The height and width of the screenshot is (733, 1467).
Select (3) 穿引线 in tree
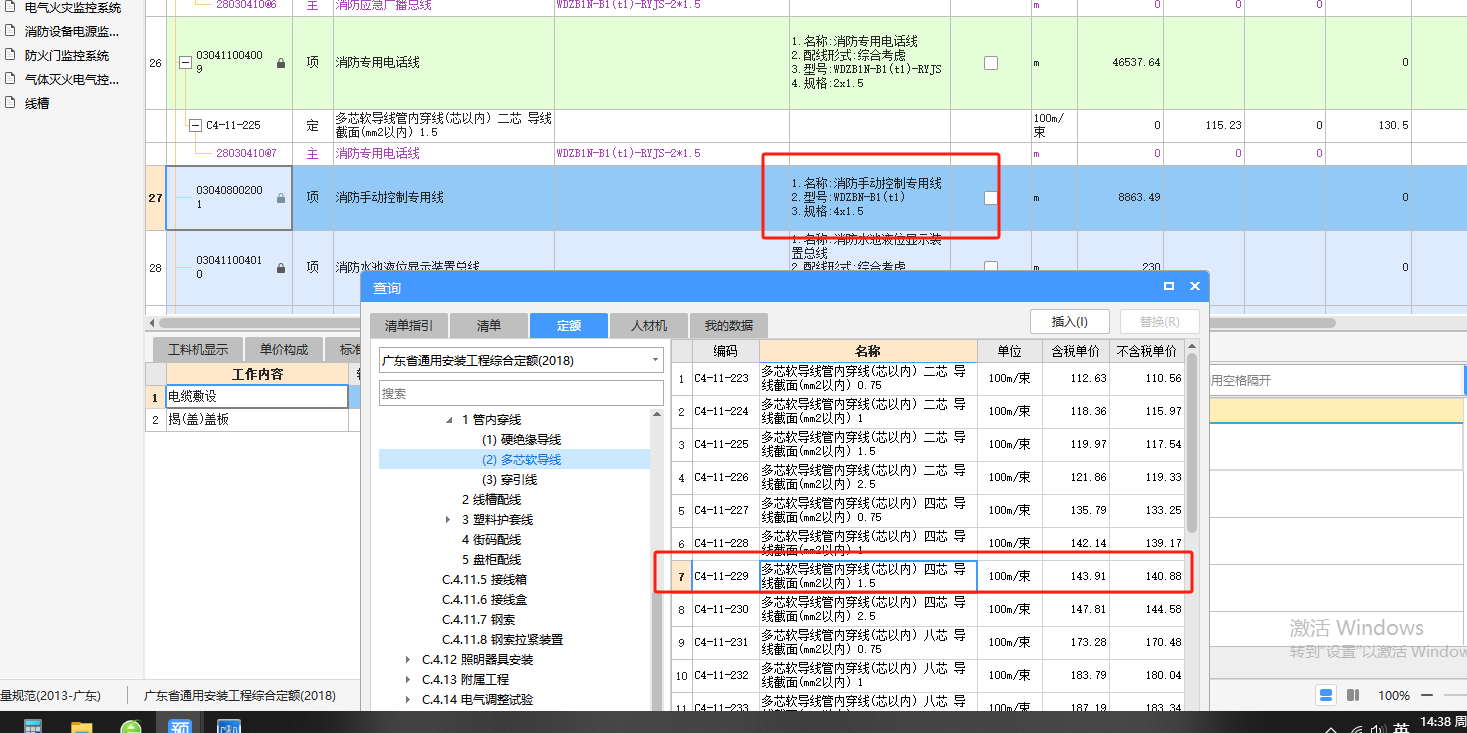[x=509, y=480]
